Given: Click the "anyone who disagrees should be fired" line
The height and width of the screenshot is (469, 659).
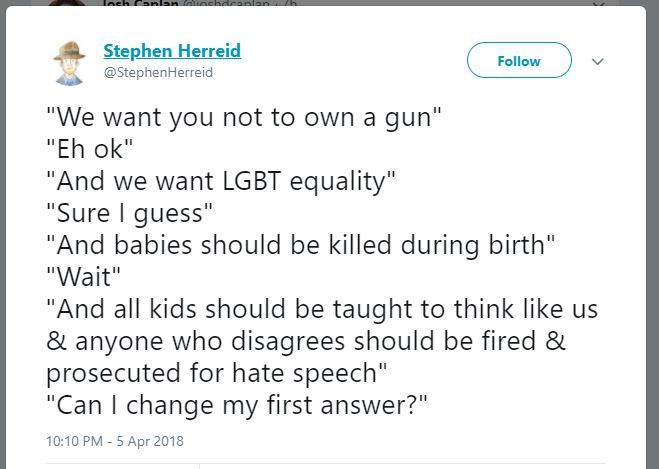Looking at the screenshot, I should [x=306, y=342].
